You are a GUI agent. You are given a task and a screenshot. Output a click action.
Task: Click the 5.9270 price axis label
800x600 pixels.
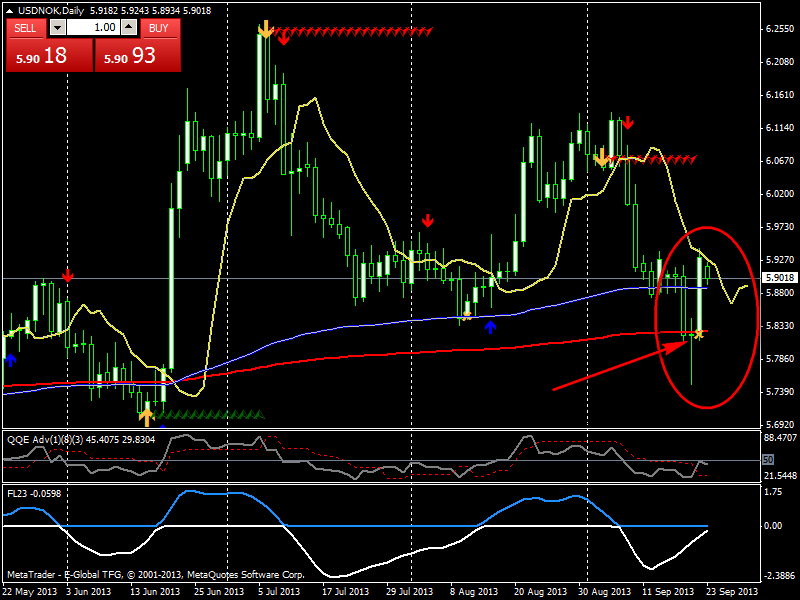tap(780, 260)
